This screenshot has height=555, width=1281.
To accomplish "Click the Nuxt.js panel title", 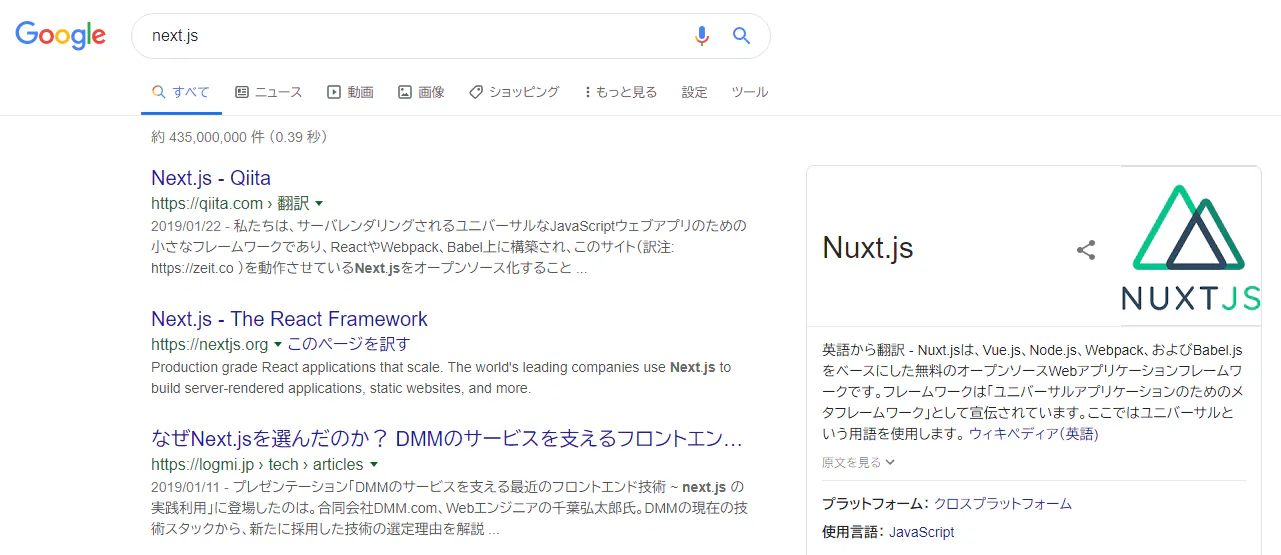I will point(868,248).
